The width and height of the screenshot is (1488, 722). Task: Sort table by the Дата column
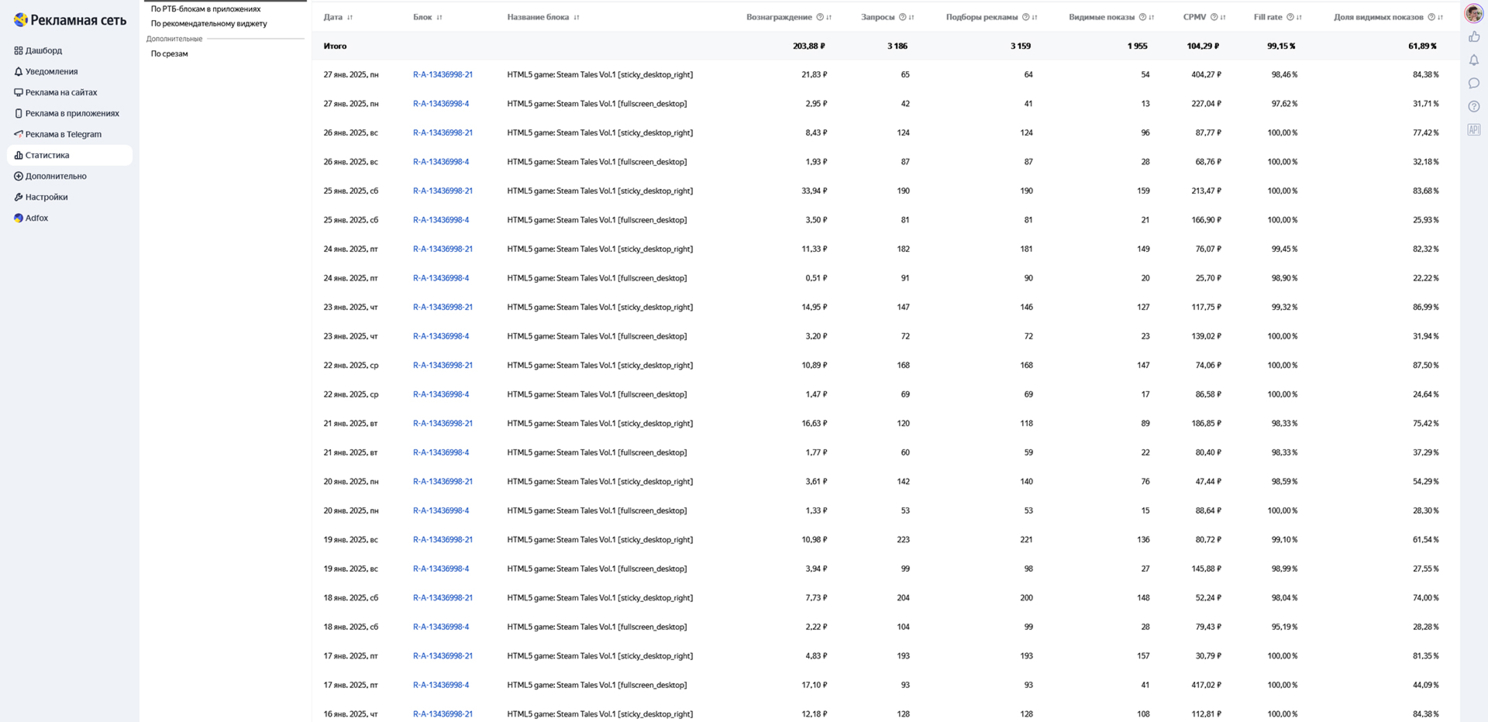pos(349,17)
